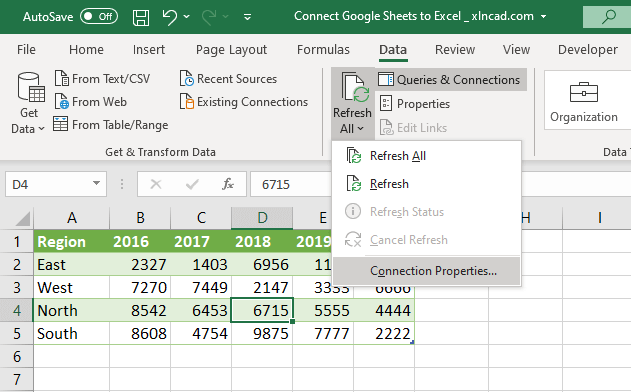631x392 pixels.
Task: Open the Page Layout tab
Action: (231, 50)
